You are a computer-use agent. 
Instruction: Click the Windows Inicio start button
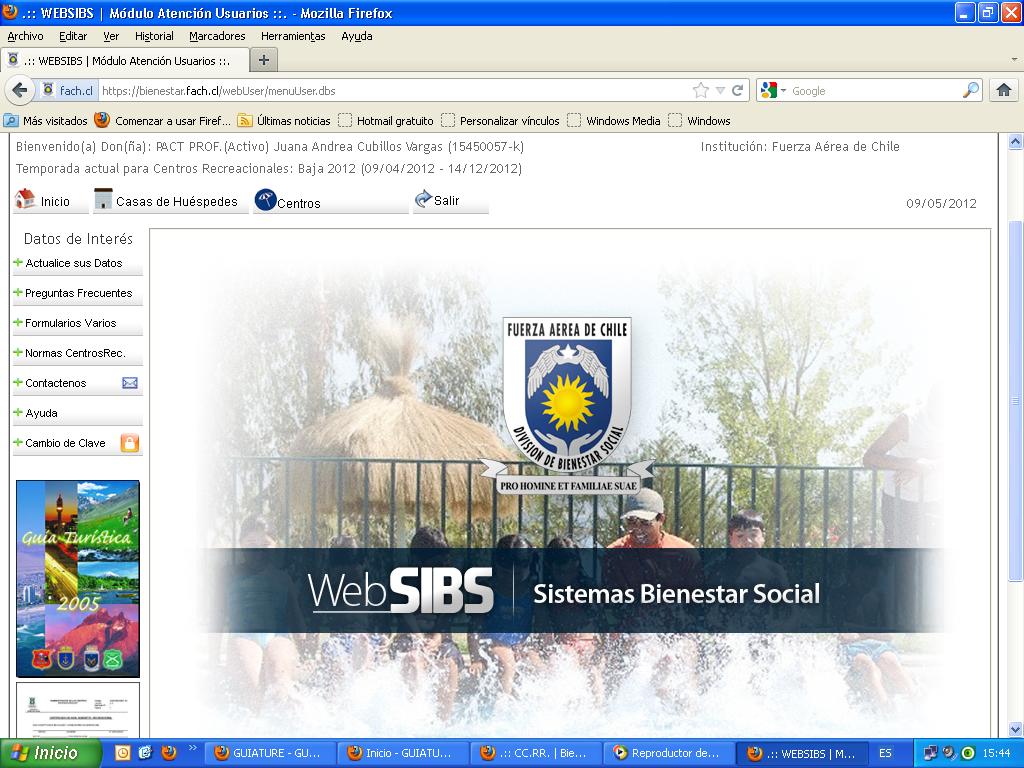pos(52,753)
